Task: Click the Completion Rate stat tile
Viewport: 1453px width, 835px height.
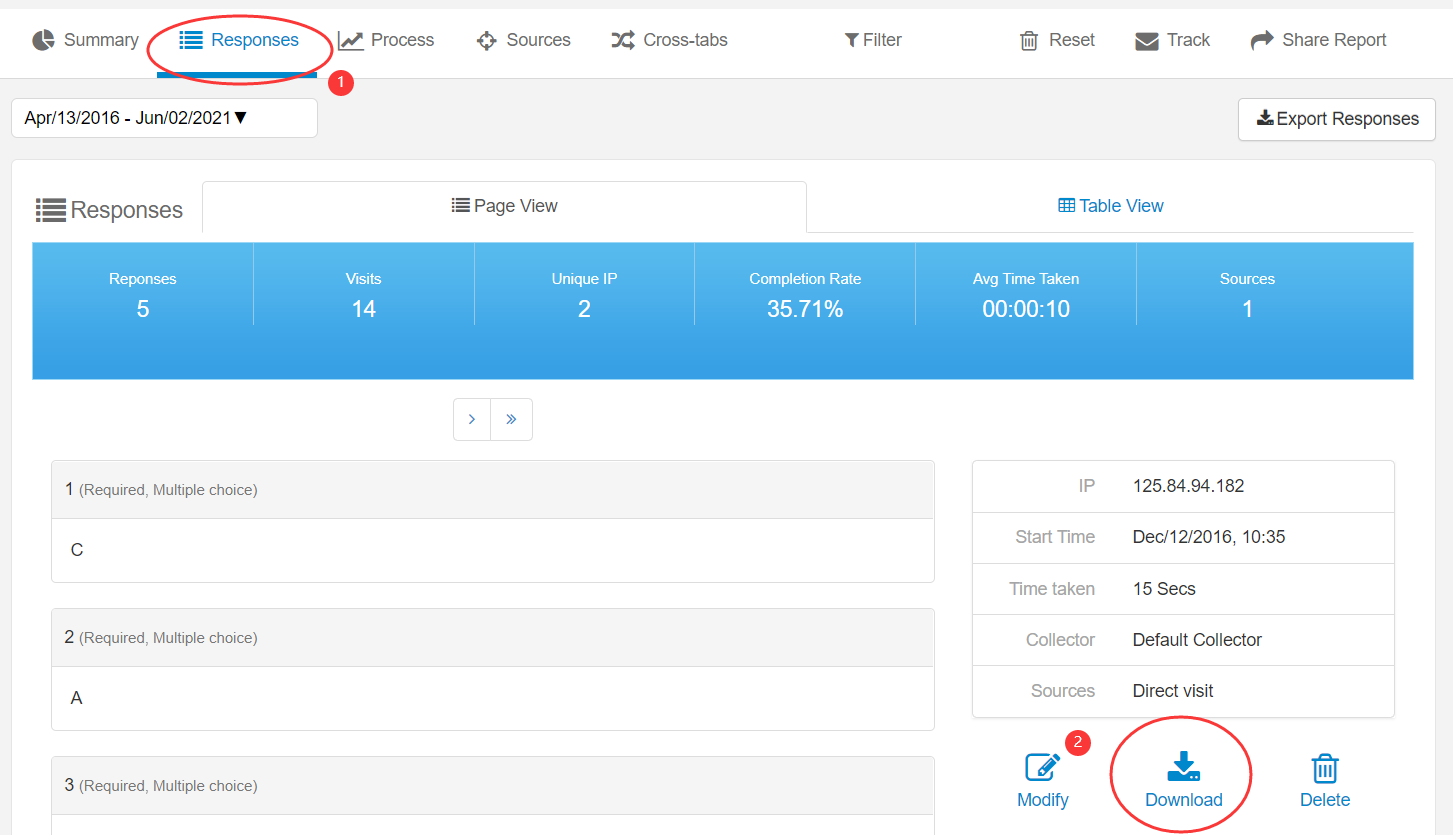Action: point(805,295)
